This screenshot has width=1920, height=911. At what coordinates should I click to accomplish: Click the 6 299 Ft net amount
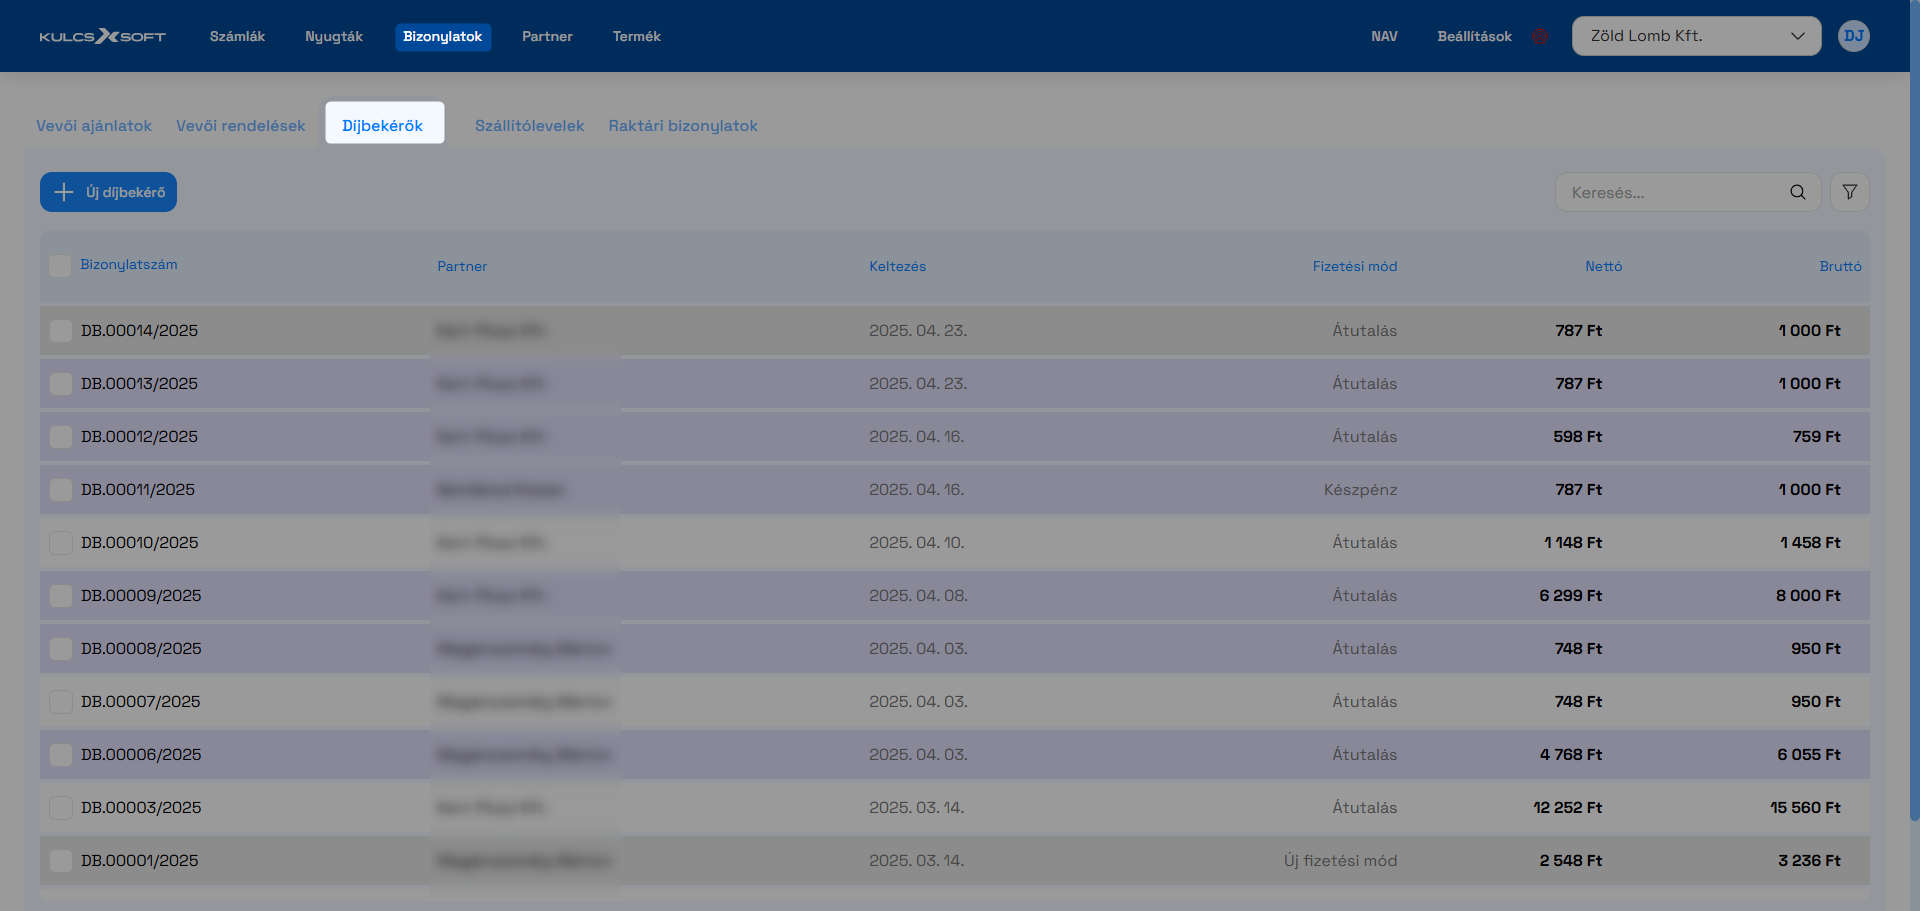tap(1570, 596)
